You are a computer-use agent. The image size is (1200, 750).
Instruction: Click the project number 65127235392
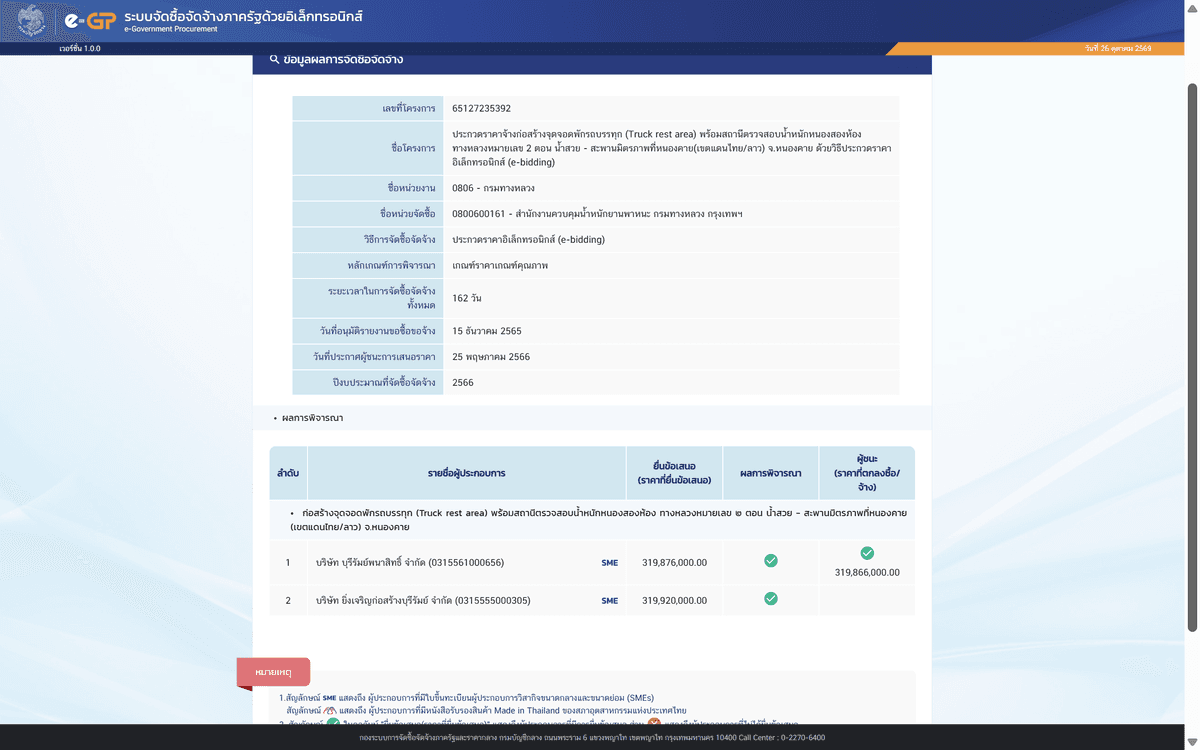(x=481, y=108)
